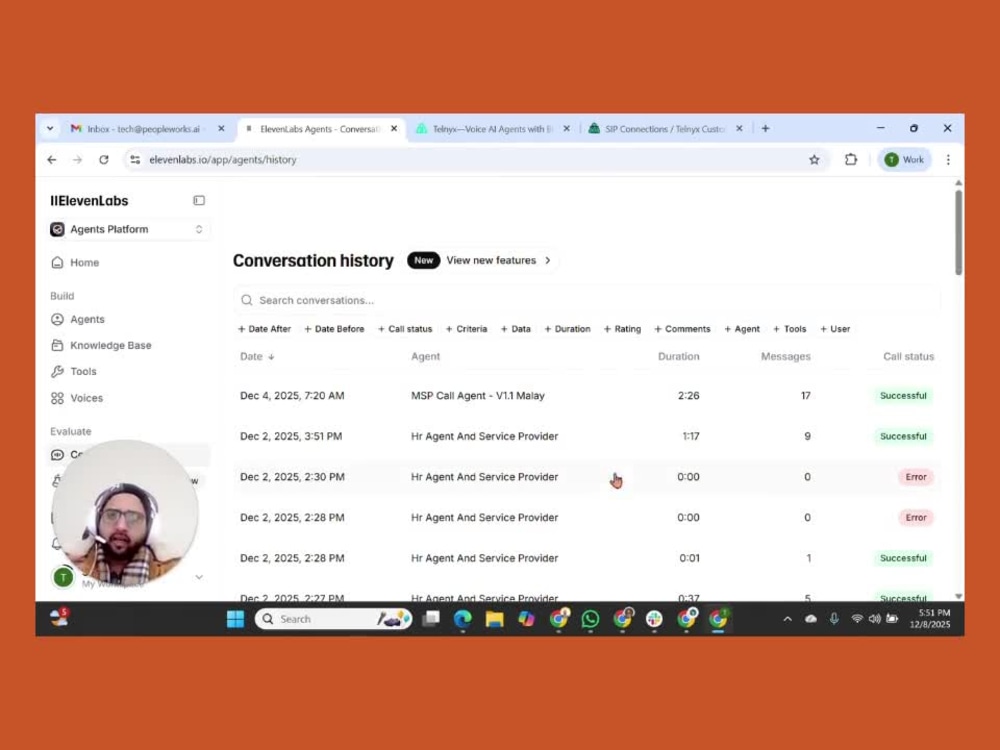Switch to the Telnyx Voice AI Agents tab

click(x=492, y=129)
